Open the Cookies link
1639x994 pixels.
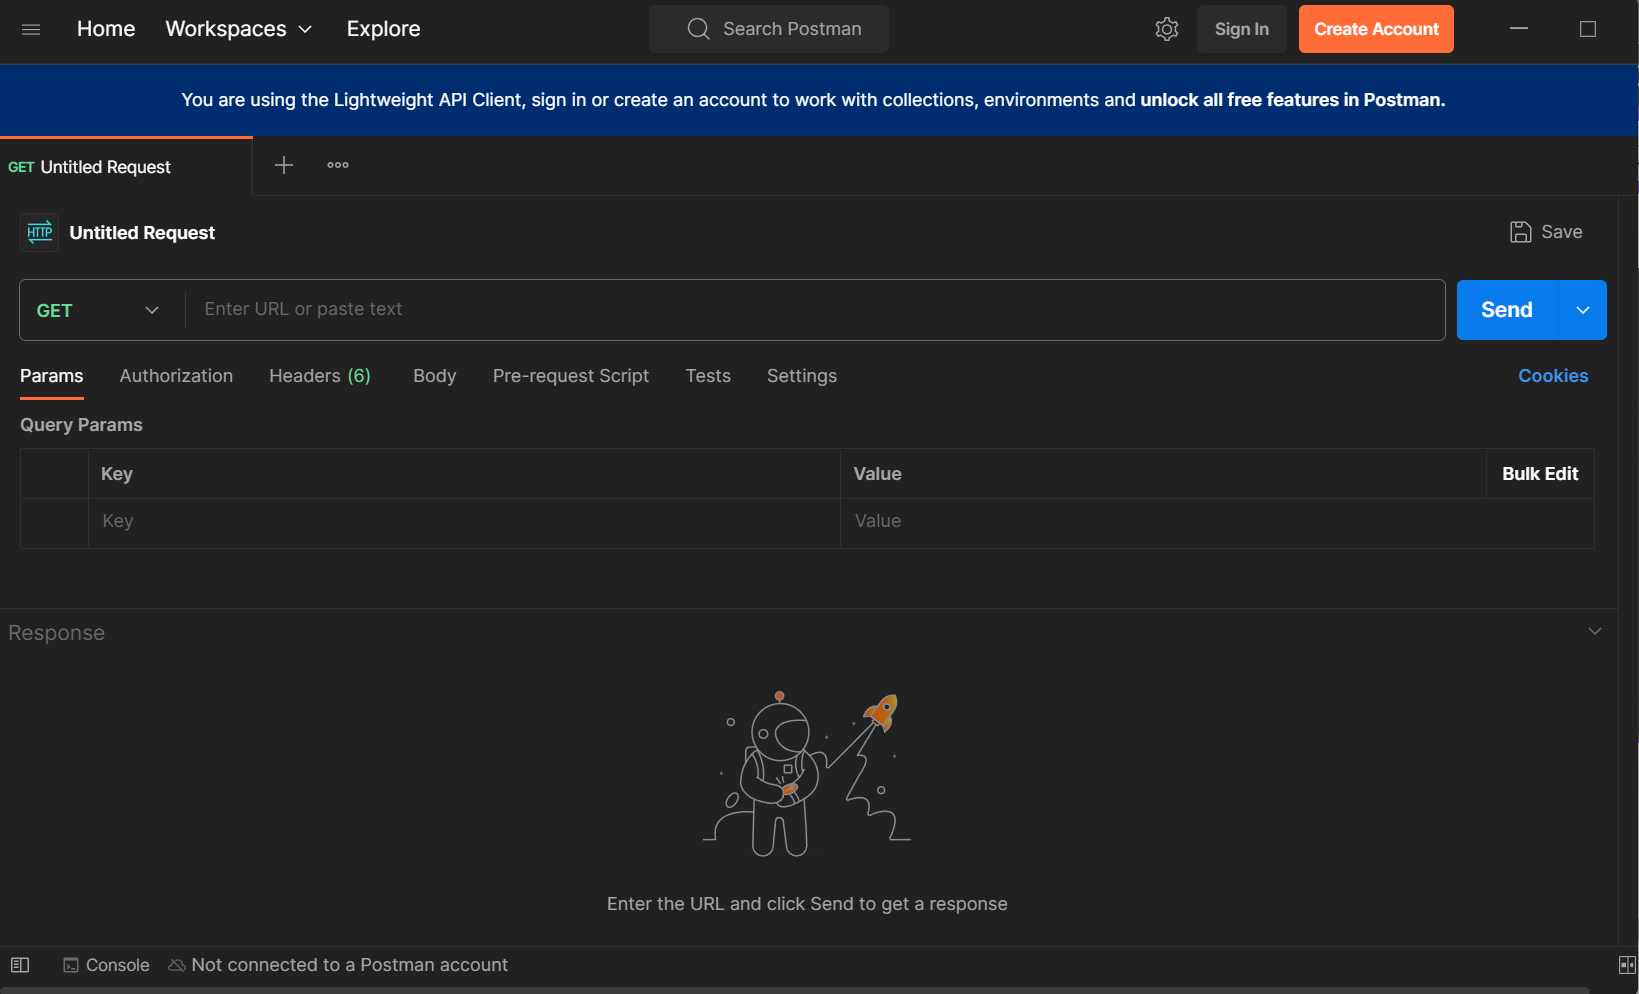pyautogui.click(x=1553, y=376)
